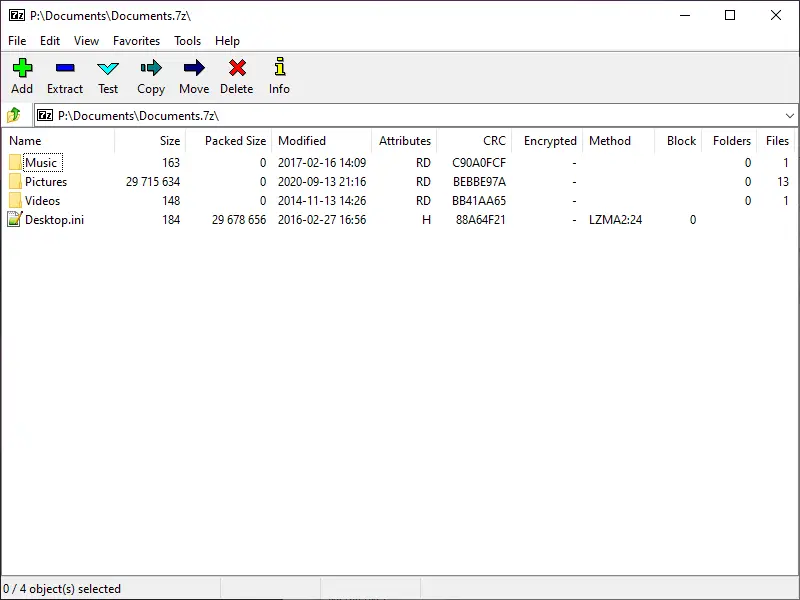This screenshot has width=800, height=600.
Task: Click the Delete toolbar icon
Action: point(236,70)
